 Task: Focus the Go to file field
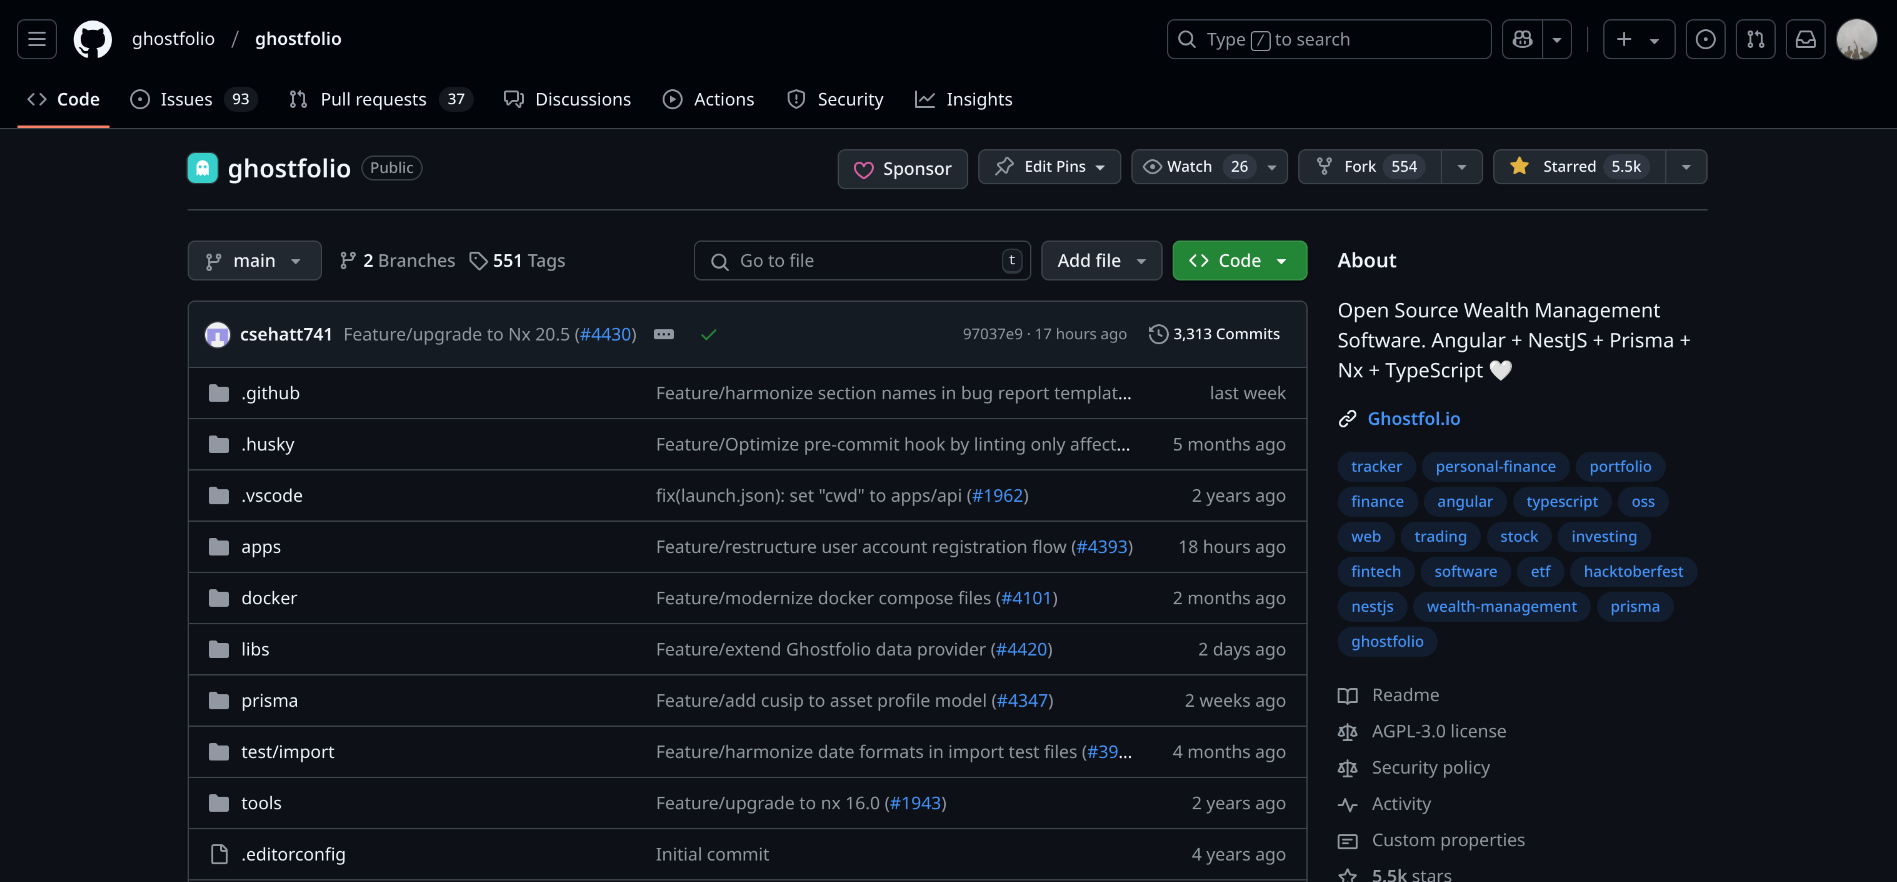pyautogui.click(x=862, y=261)
